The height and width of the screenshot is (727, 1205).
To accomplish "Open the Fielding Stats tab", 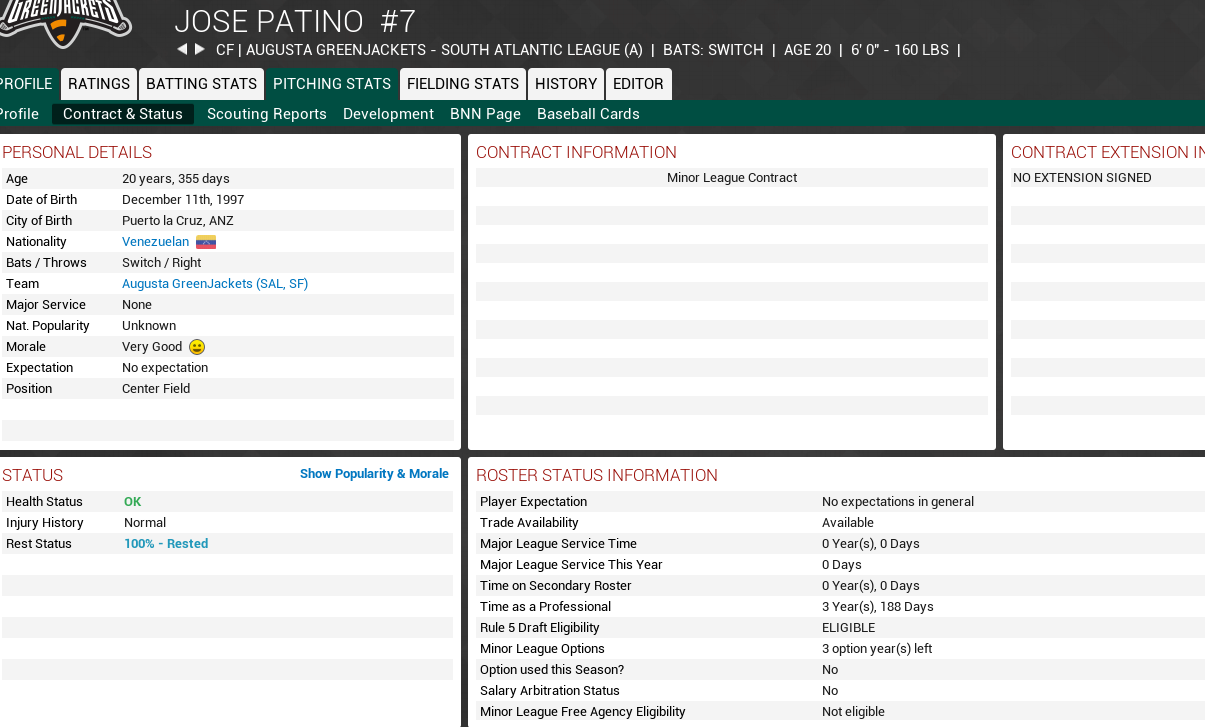I will [x=463, y=84].
